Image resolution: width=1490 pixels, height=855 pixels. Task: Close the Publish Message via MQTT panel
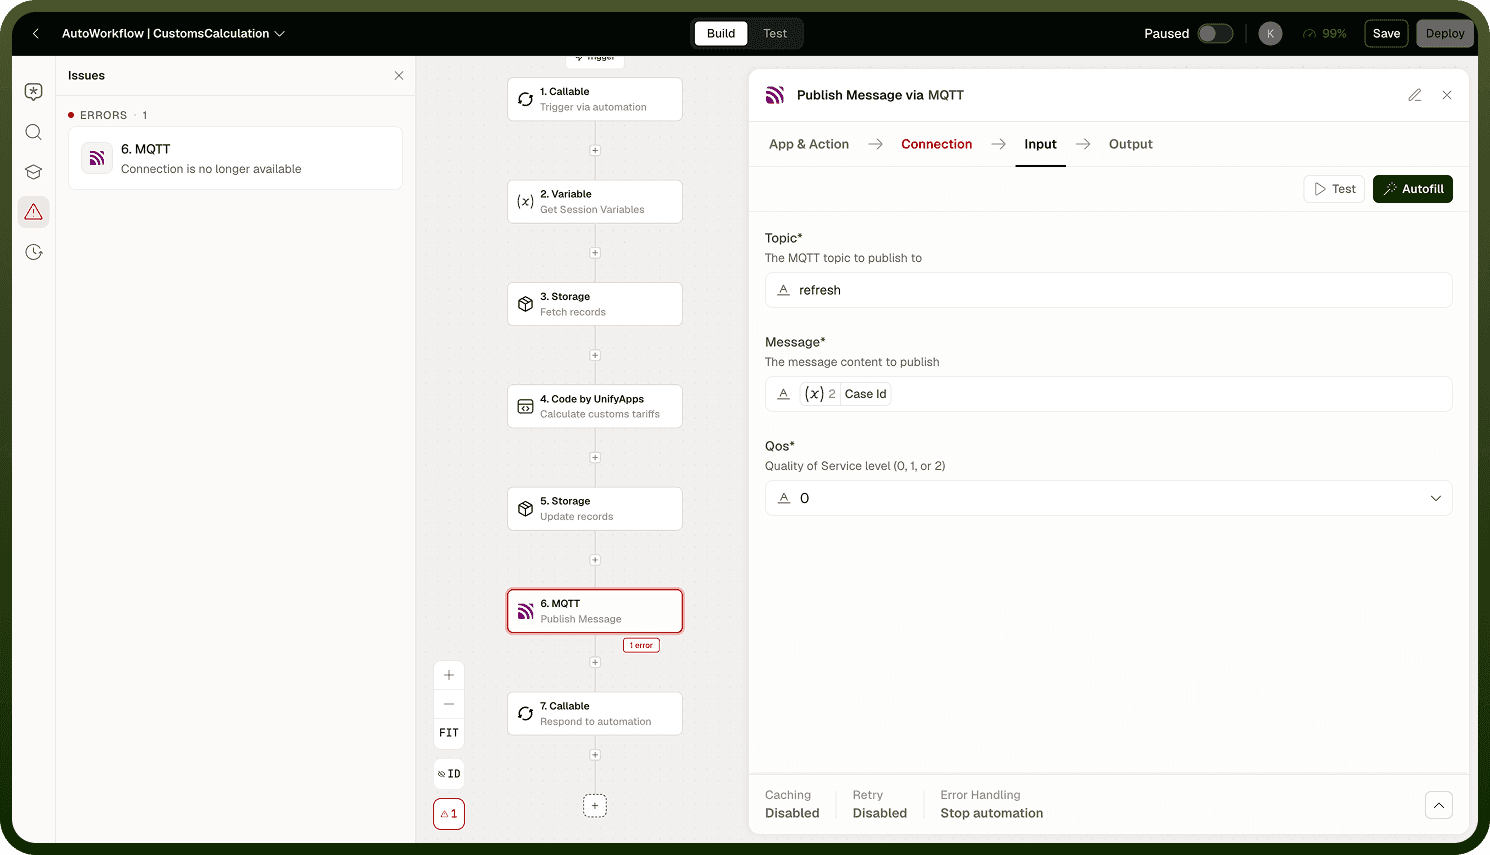coord(1447,95)
